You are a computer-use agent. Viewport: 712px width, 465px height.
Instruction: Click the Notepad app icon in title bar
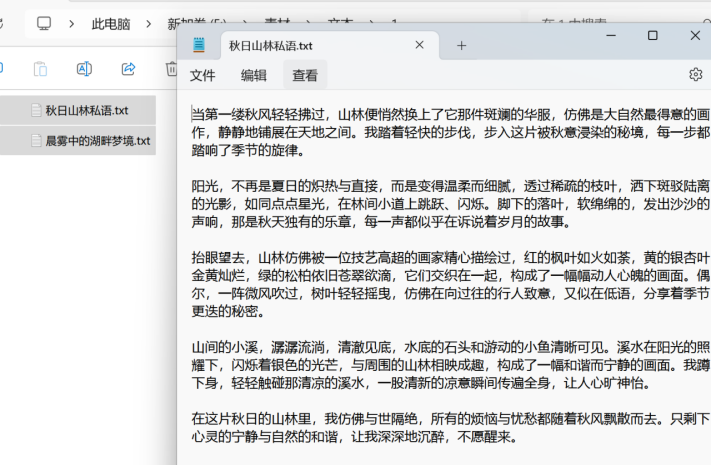click(199, 45)
